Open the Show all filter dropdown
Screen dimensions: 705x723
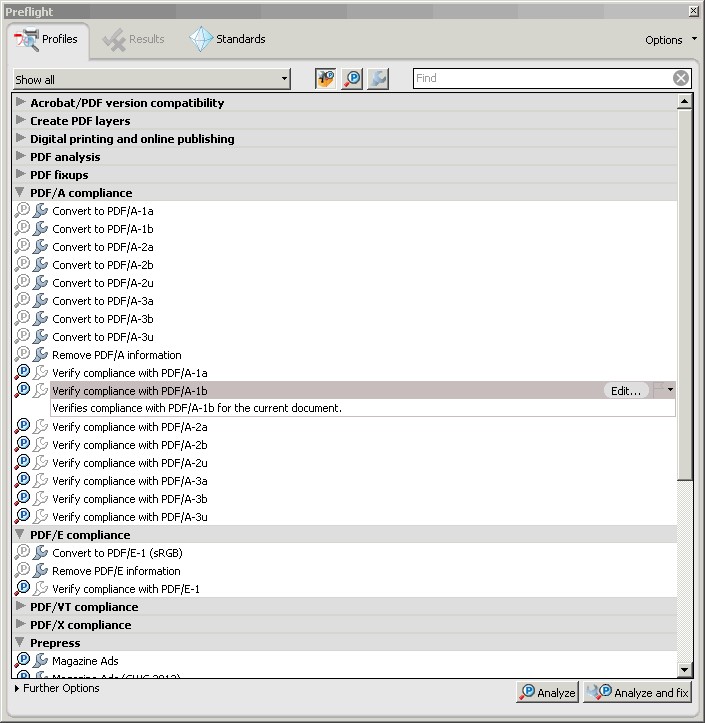[152, 79]
